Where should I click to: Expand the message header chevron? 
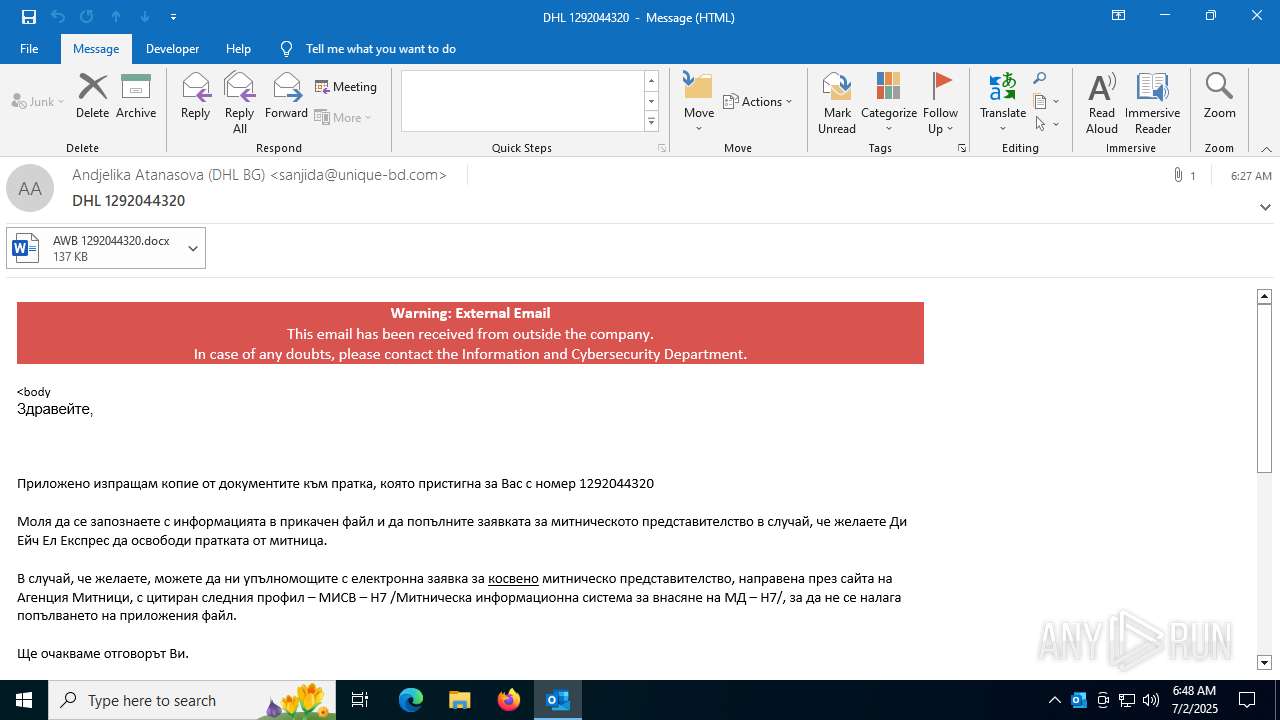point(1265,207)
